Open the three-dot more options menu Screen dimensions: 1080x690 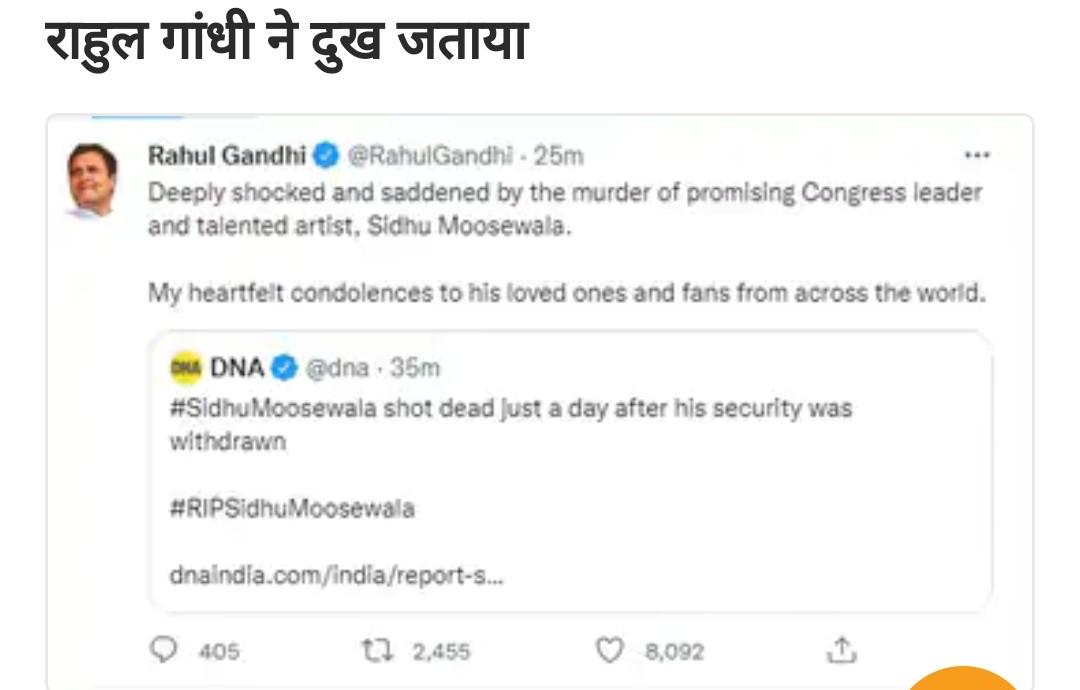[976, 155]
